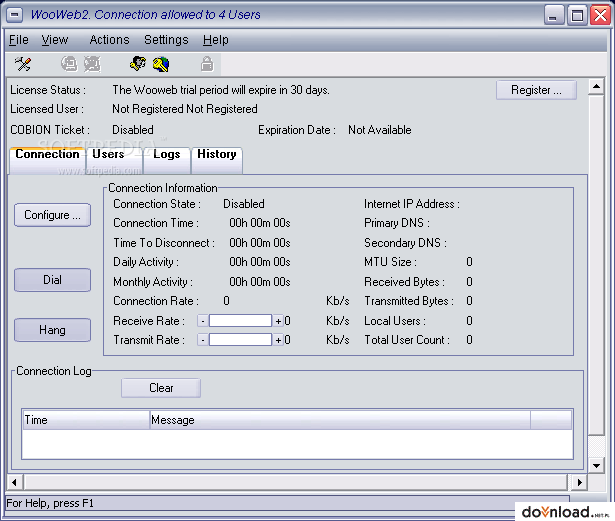Switch to the Logs tab
This screenshot has width=615, height=521.
[167, 160]
